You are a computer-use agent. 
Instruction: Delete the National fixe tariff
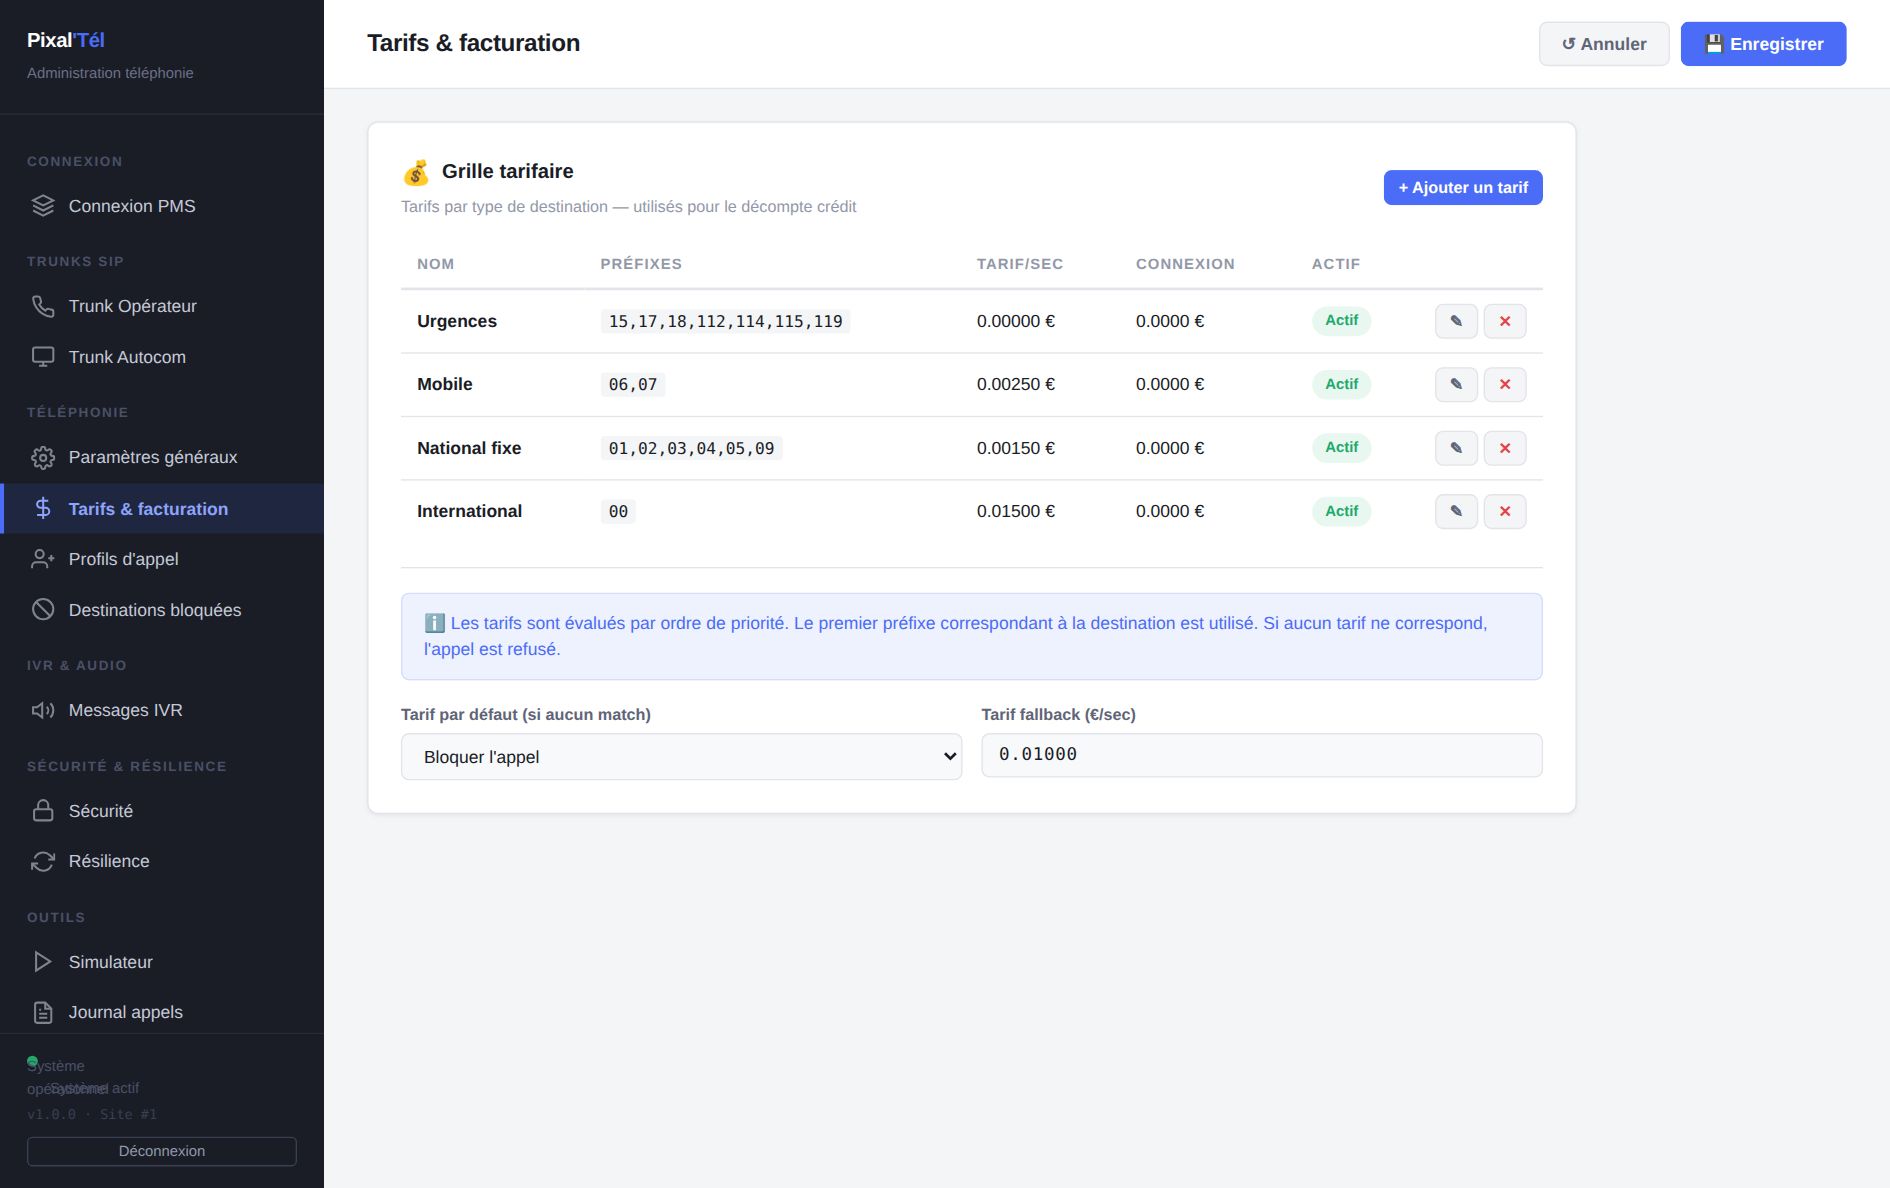[1505, 448]
